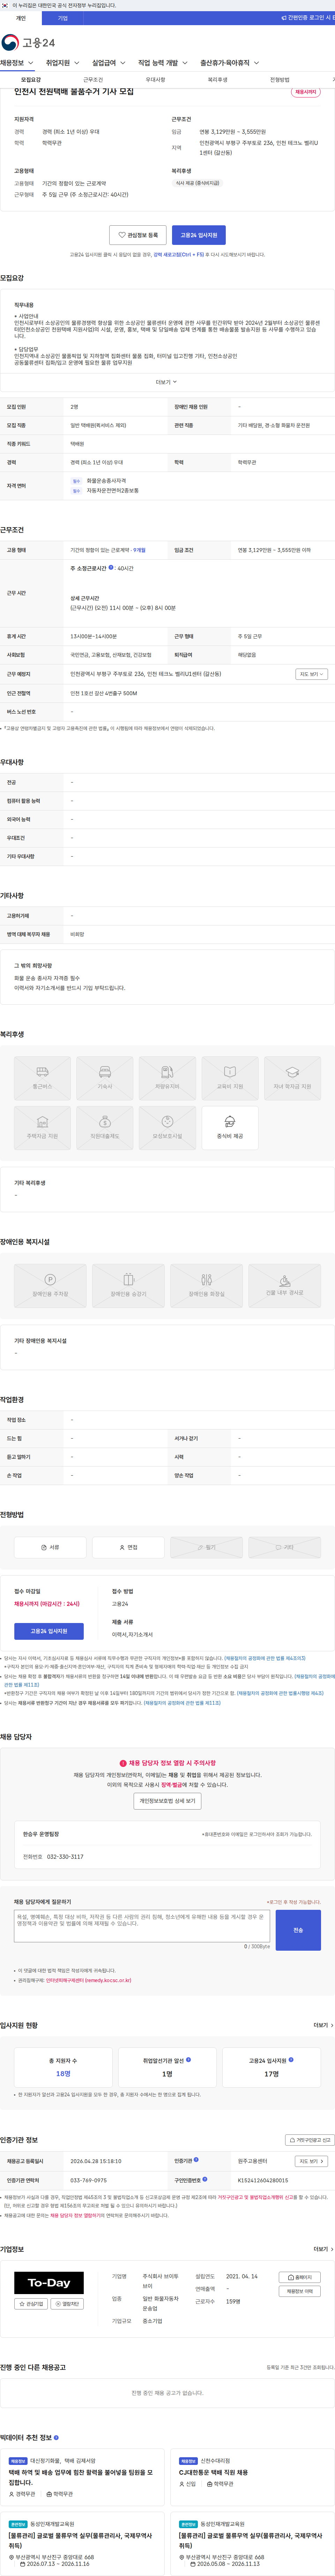Click the 면접 screening step icon
The image size is (335, 2576).
click(128, 1547)
